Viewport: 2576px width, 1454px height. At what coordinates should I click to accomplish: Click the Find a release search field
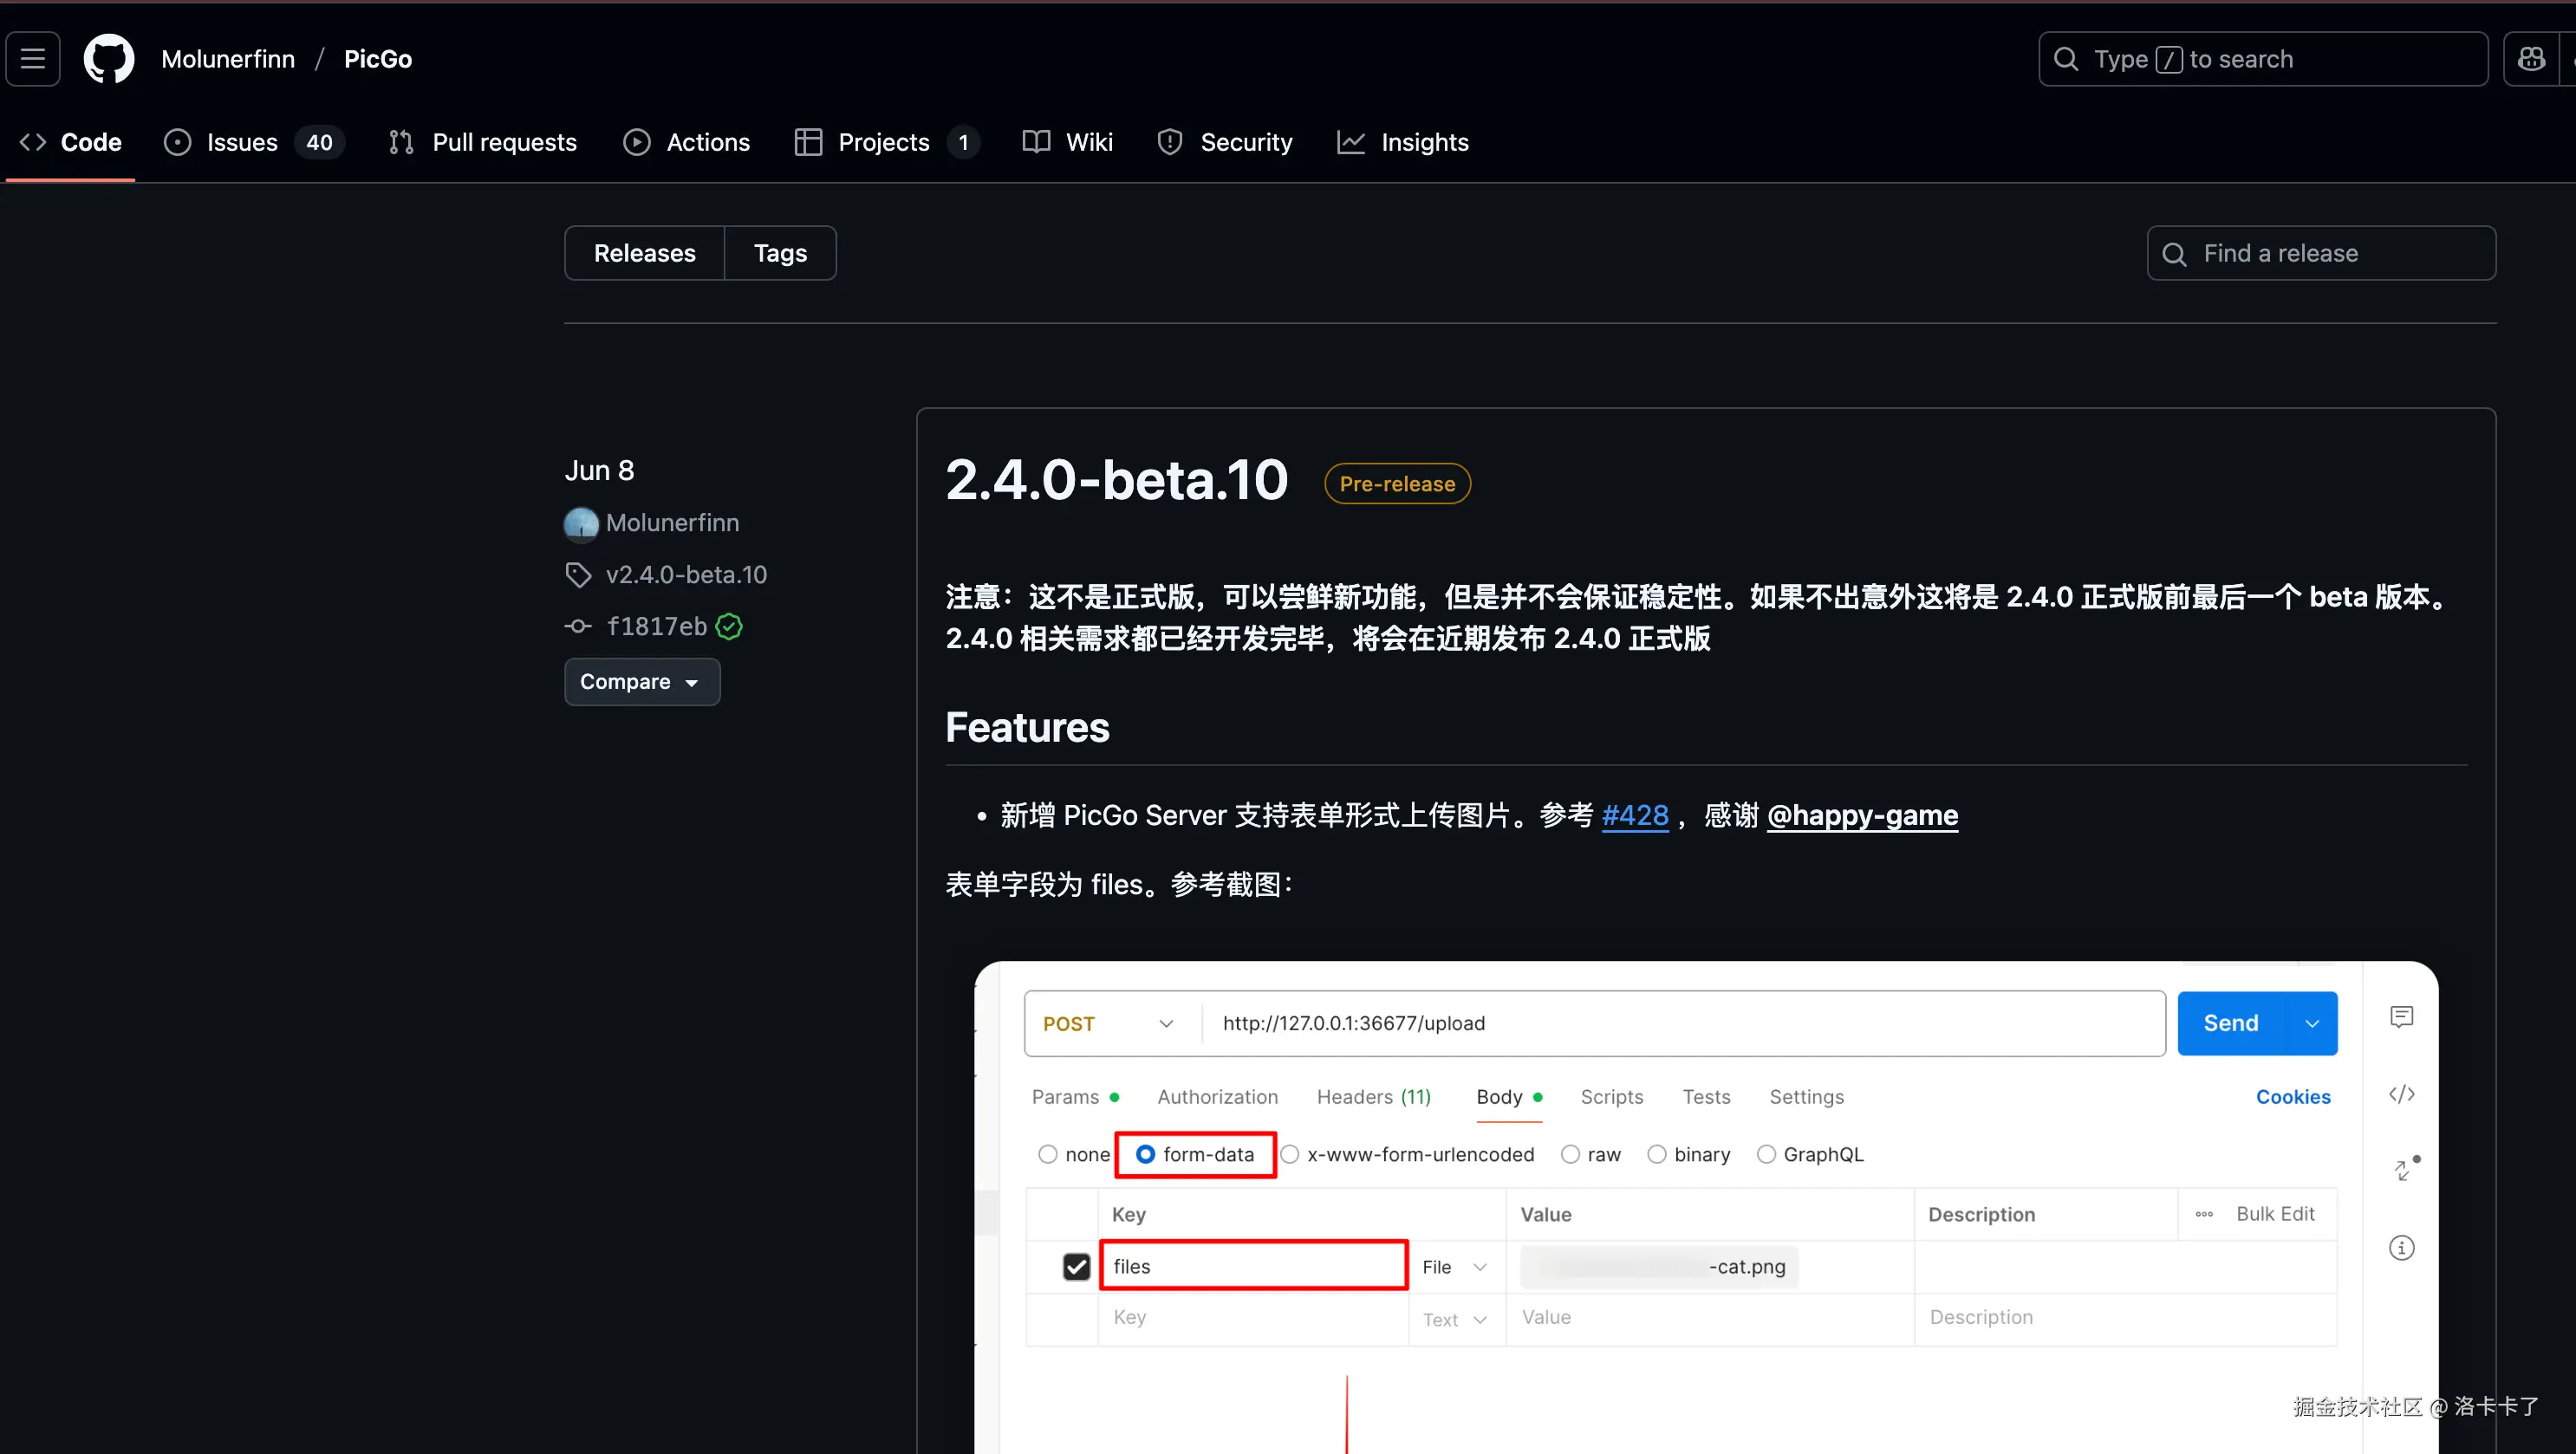click(2320, 253)
